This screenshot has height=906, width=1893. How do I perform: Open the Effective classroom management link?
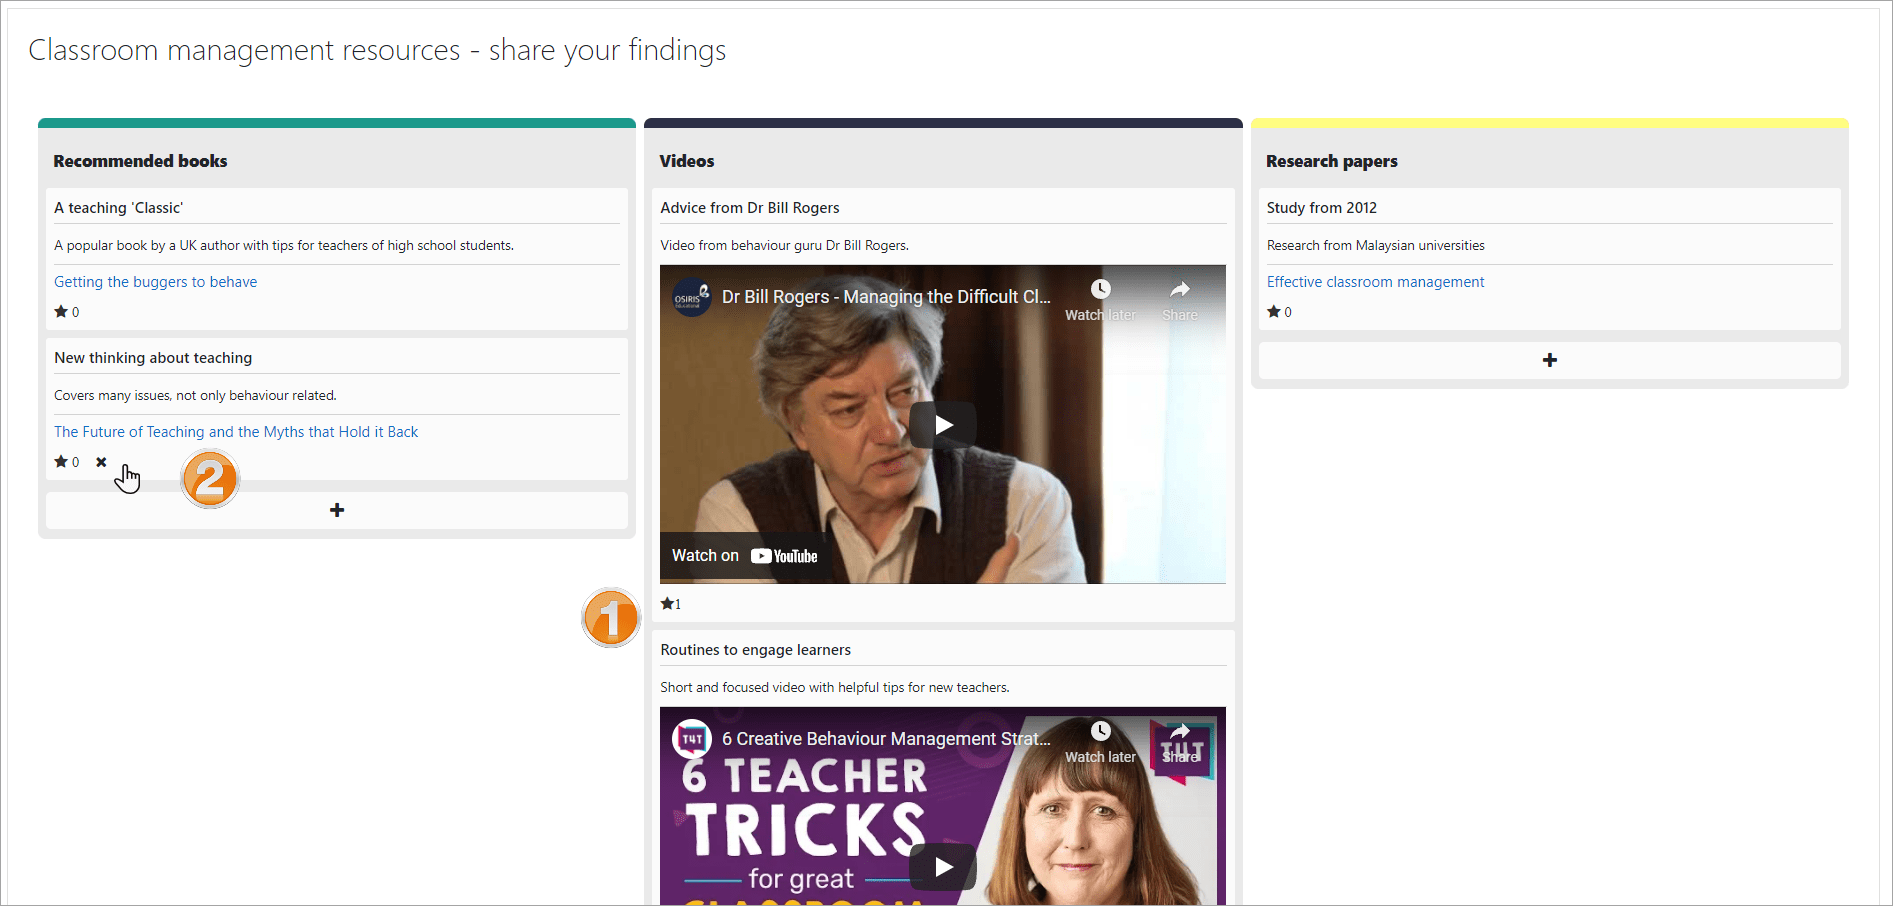pos(1375,281)
